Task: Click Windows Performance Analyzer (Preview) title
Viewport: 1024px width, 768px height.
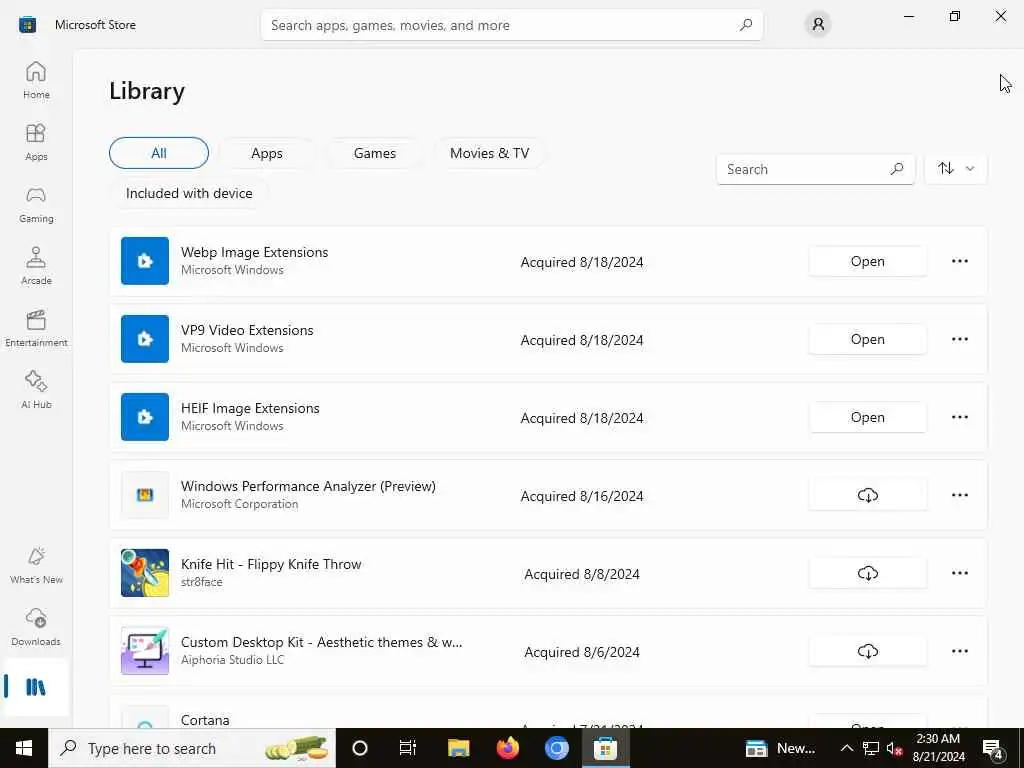Action: pos(308,487)
